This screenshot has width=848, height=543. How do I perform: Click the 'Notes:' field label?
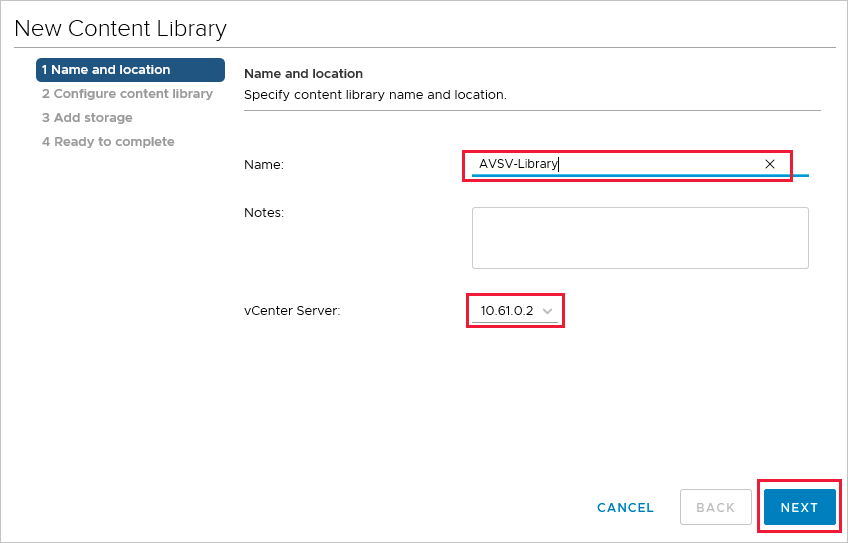[x=264, y=213]
